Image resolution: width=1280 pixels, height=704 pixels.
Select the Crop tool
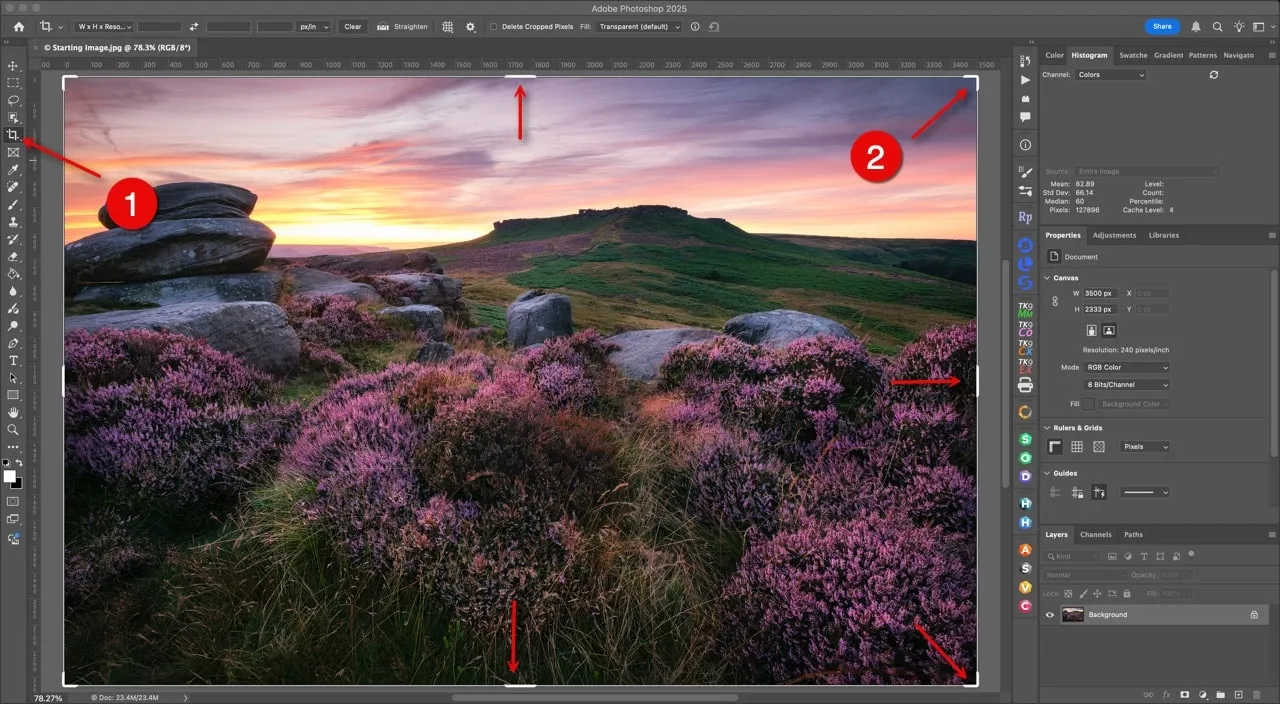point(13,135)
